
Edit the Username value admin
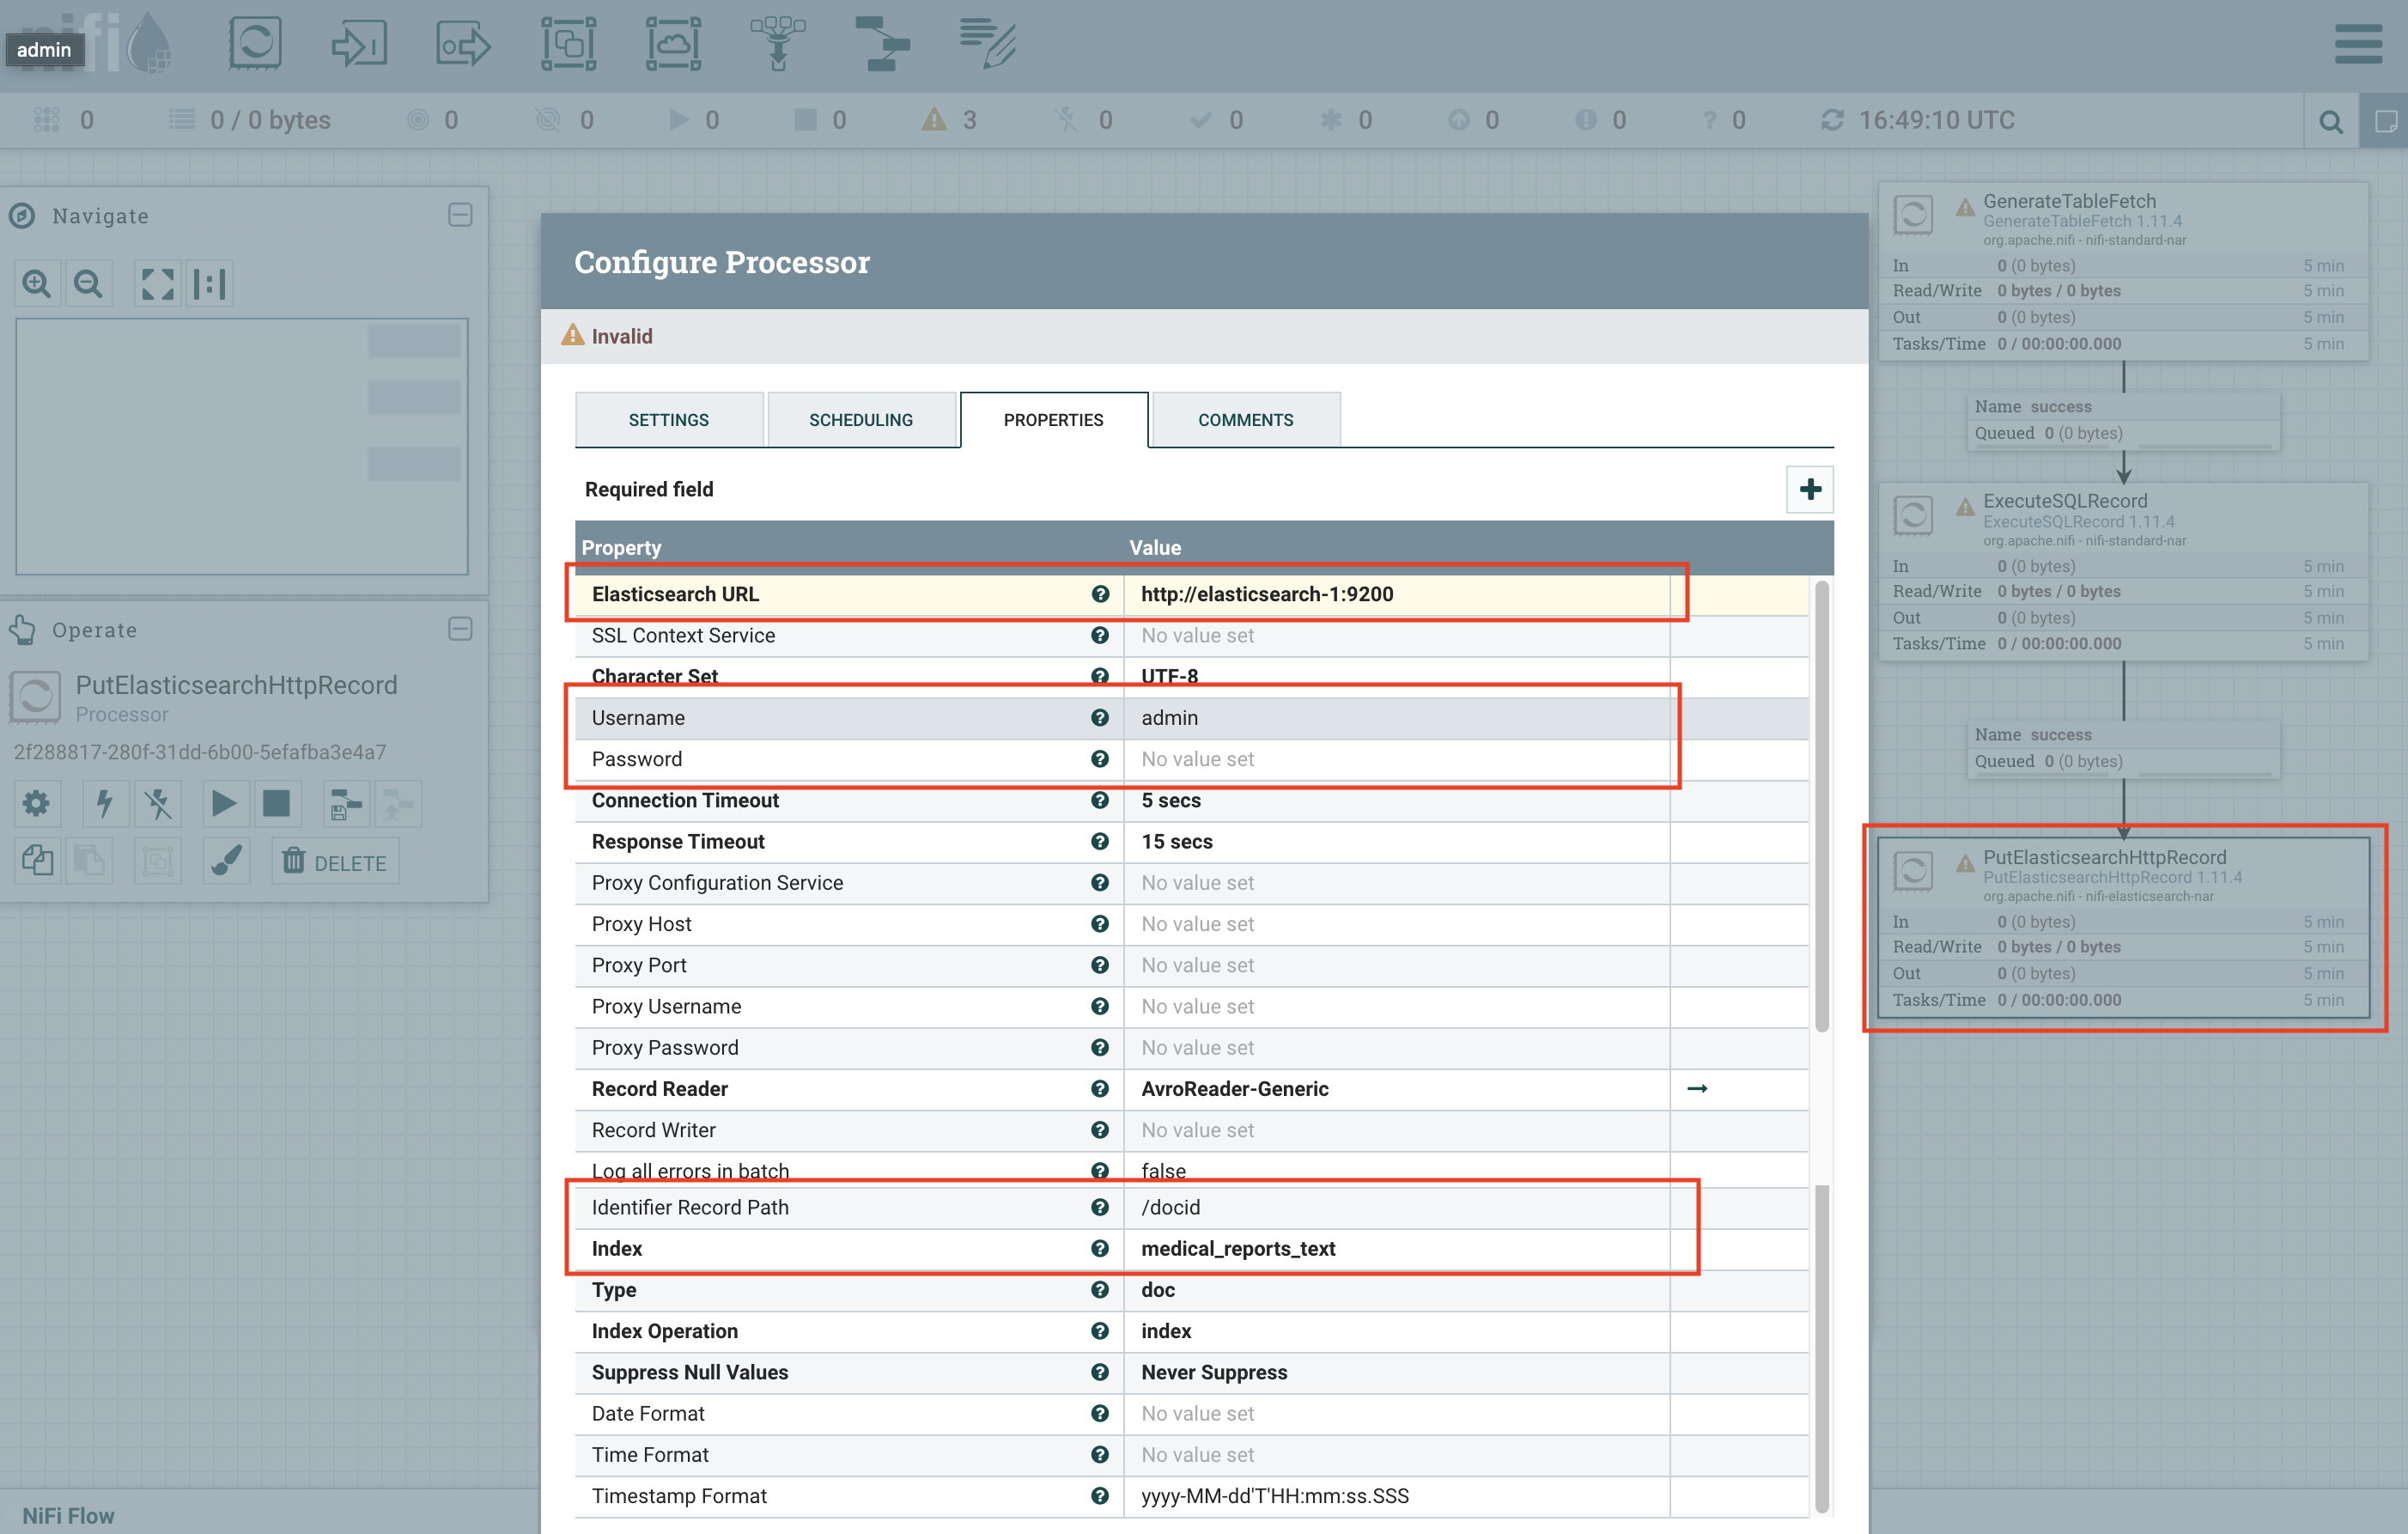click(x=1397, y=718)
